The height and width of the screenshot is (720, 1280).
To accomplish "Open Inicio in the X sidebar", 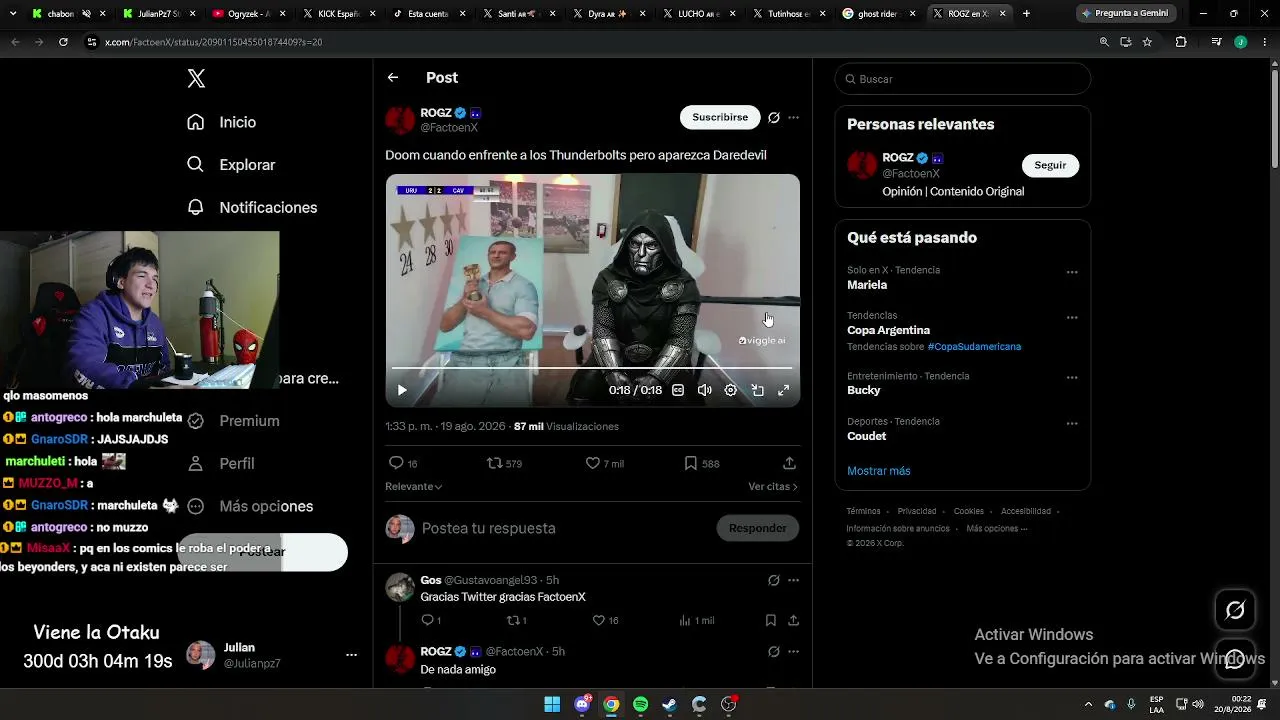I will 222,122.
